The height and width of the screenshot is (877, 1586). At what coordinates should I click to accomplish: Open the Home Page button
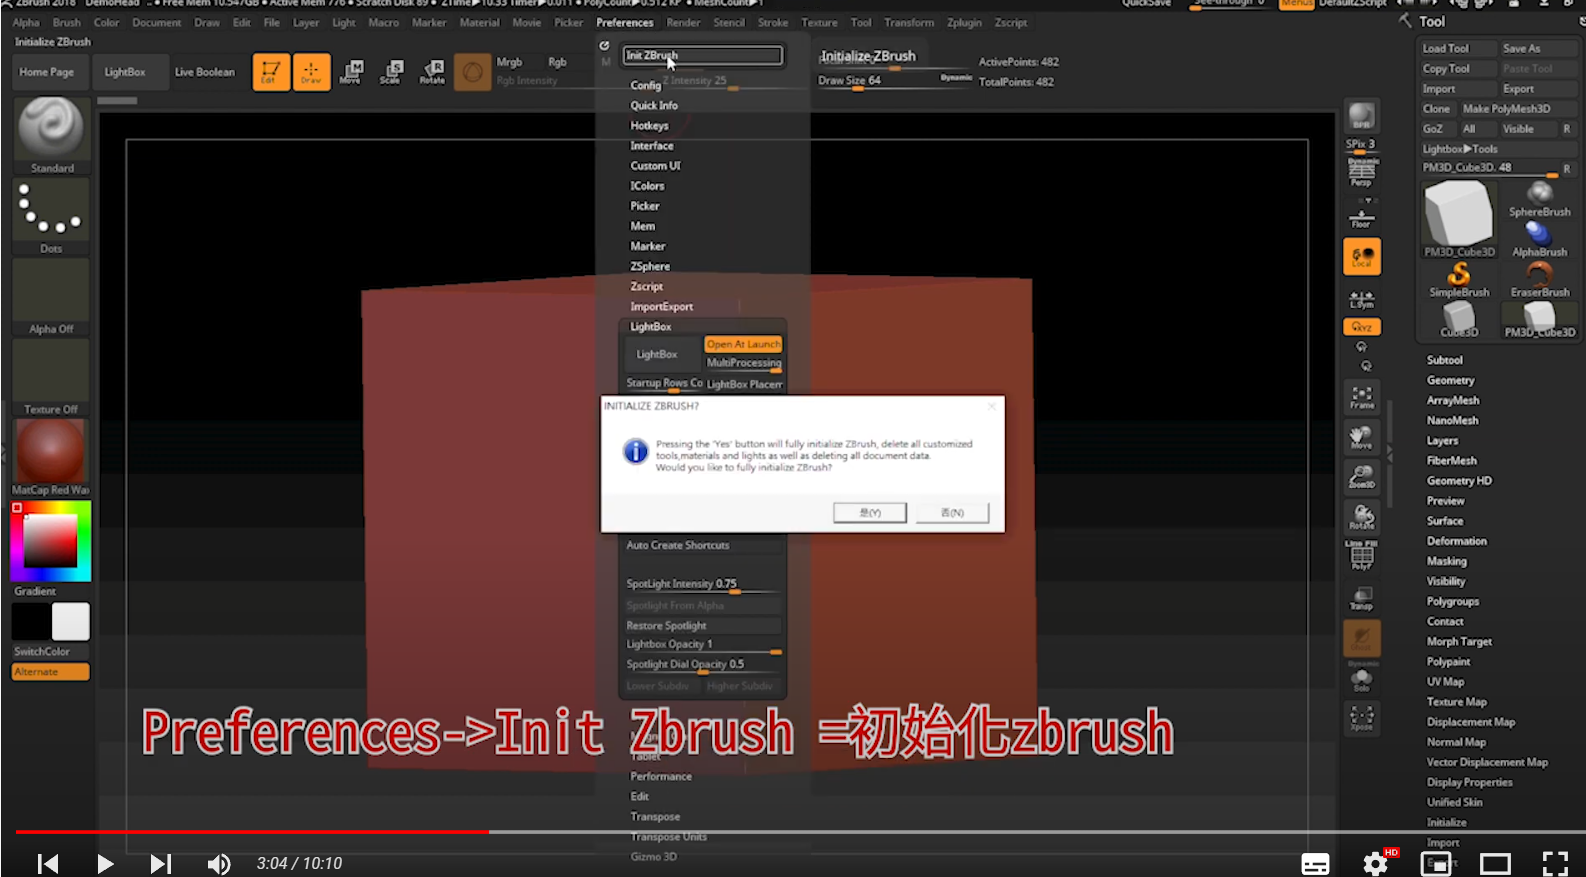(47, 72)
